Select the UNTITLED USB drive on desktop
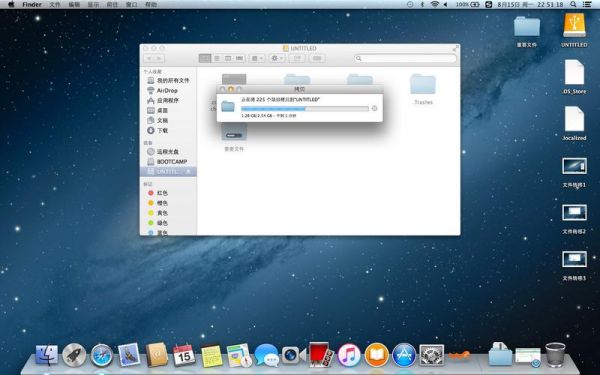The height and width of the screenshot is (375, 600). click(574, 30)
